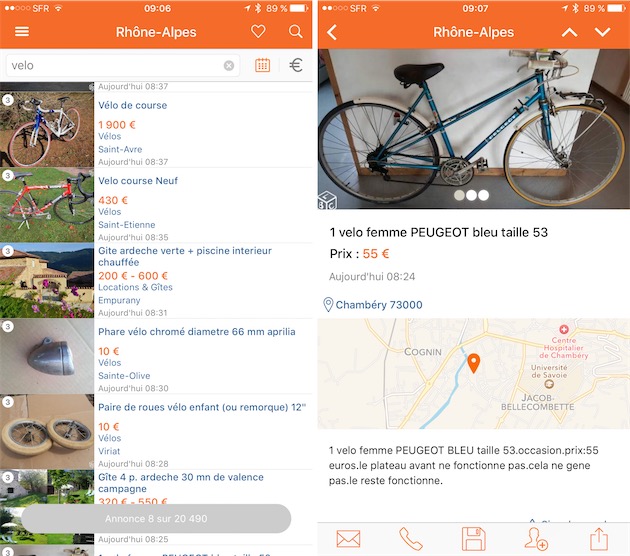Show previous ad with up chevron
Viewport: 630px width, 556px height.
[569, 32]
